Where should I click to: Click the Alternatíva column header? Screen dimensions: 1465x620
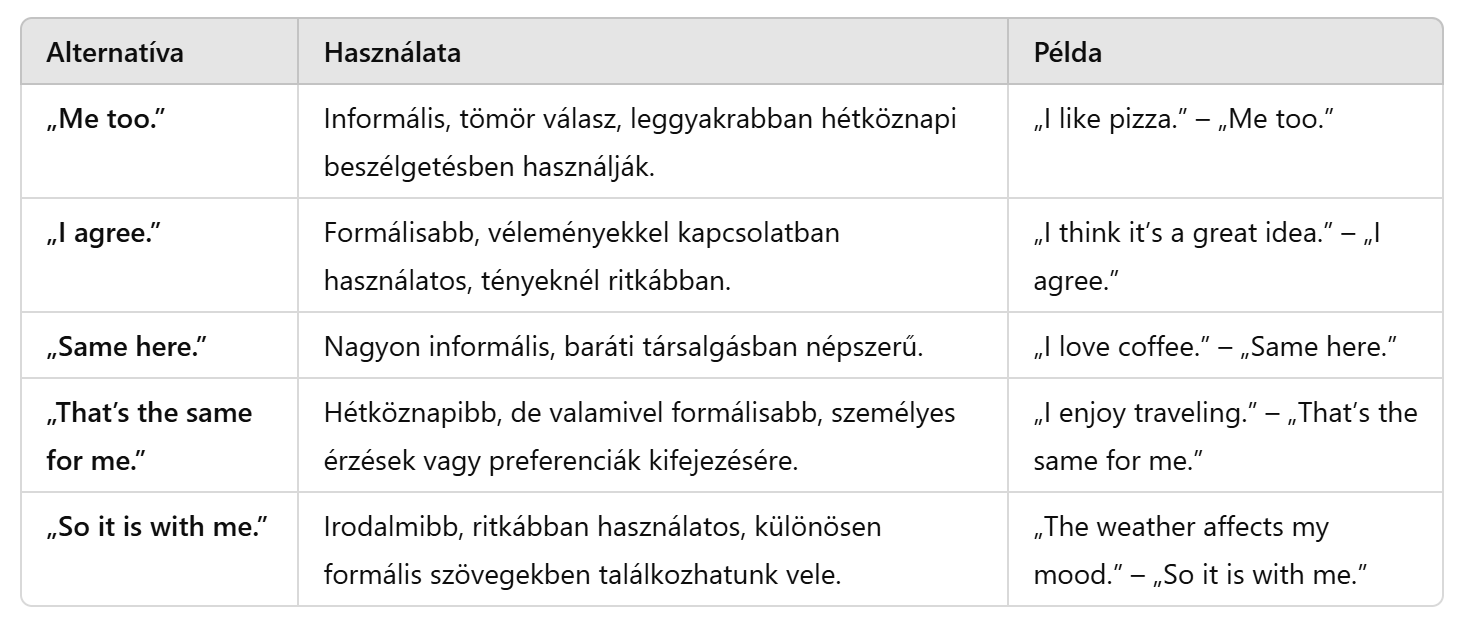[114, 53]
